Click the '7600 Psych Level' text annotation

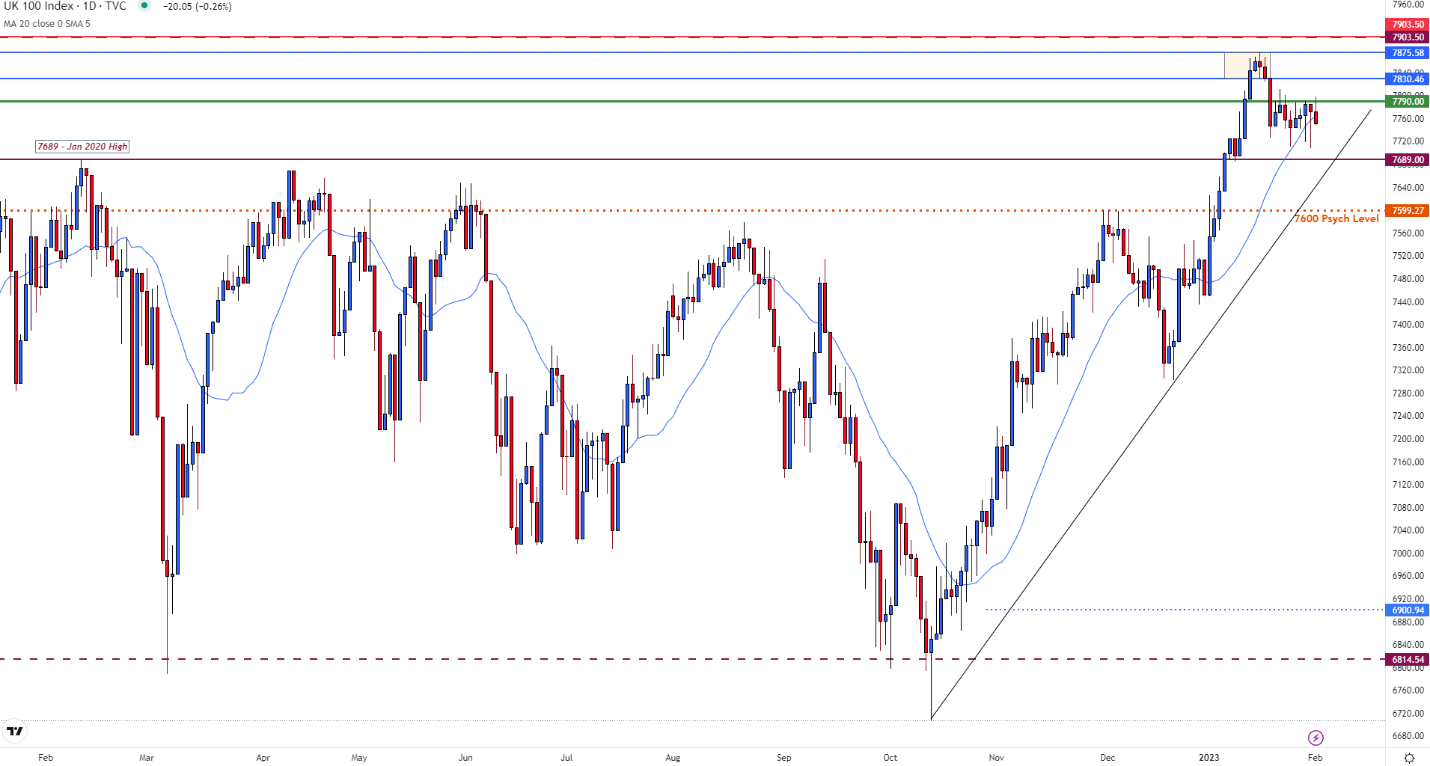pyautogui.click(x=1336, y=218)
